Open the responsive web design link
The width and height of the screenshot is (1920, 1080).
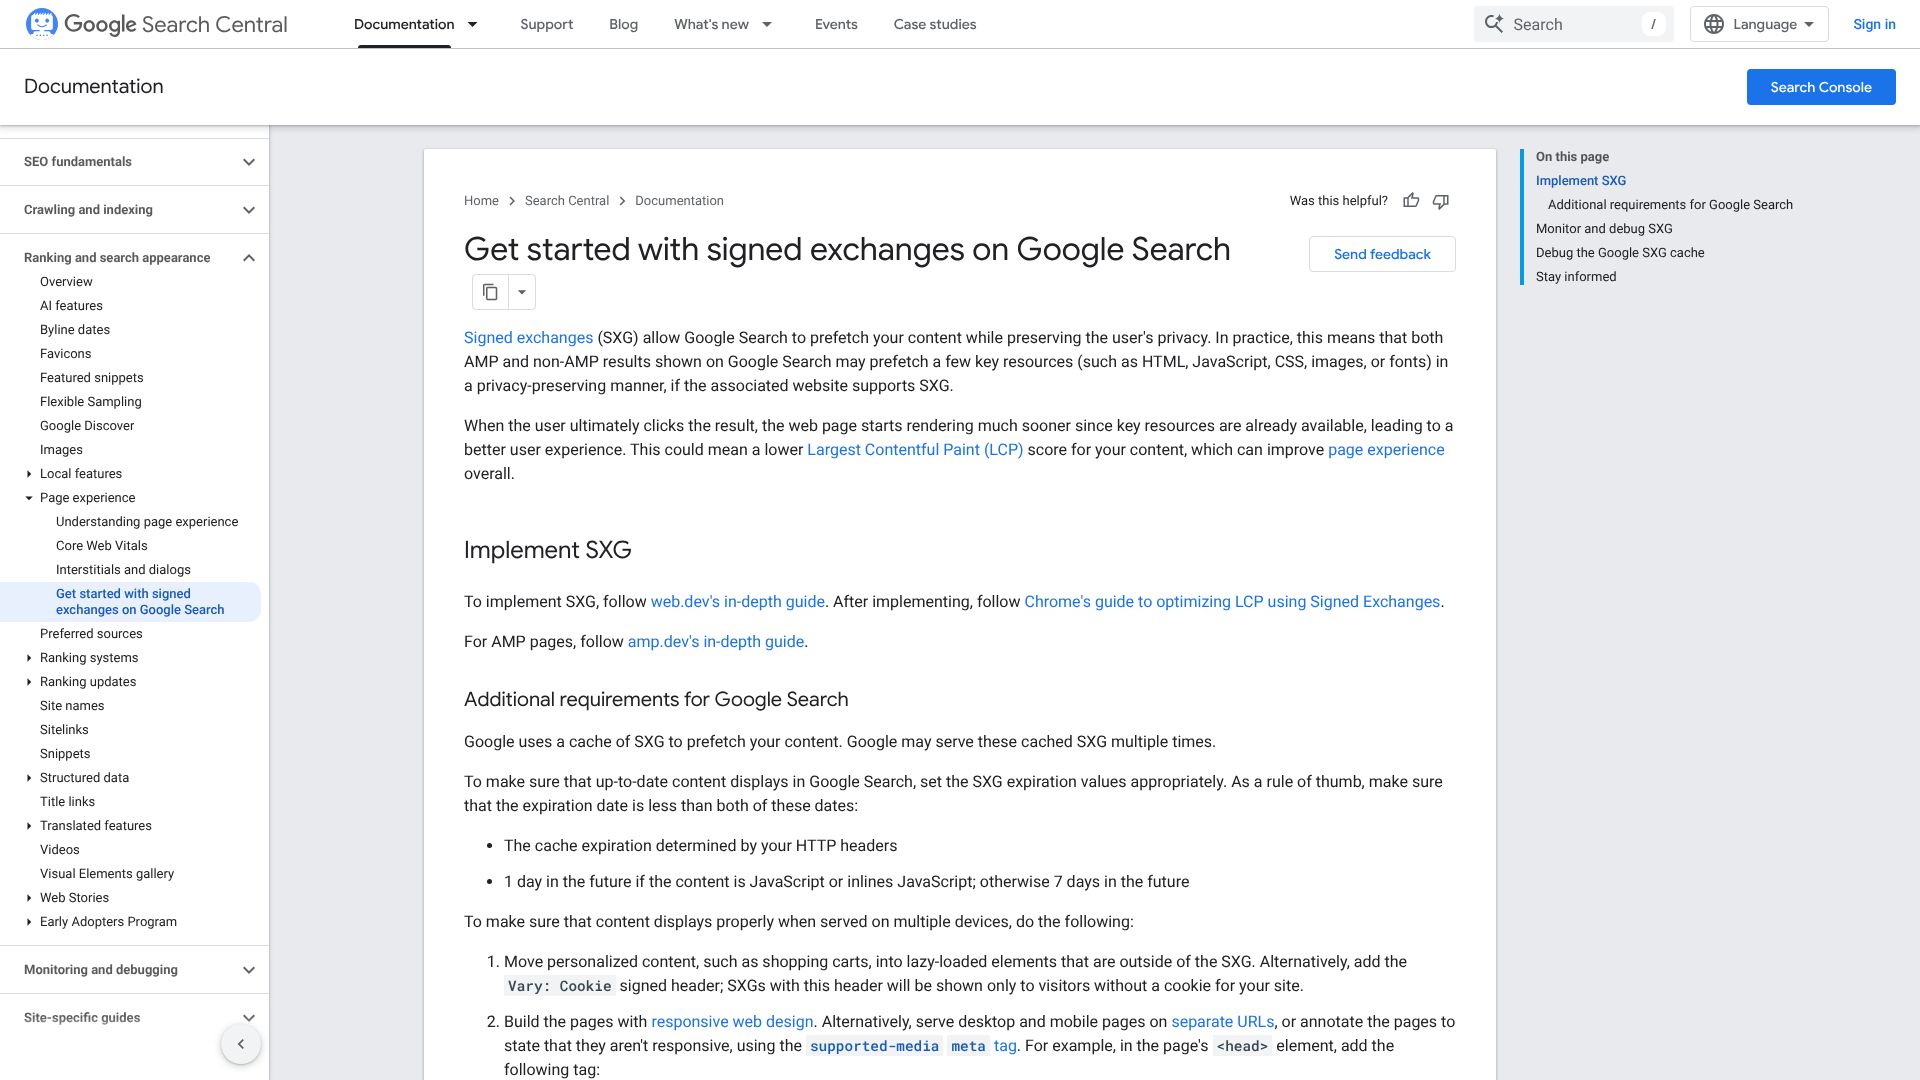coord(732,1022)
